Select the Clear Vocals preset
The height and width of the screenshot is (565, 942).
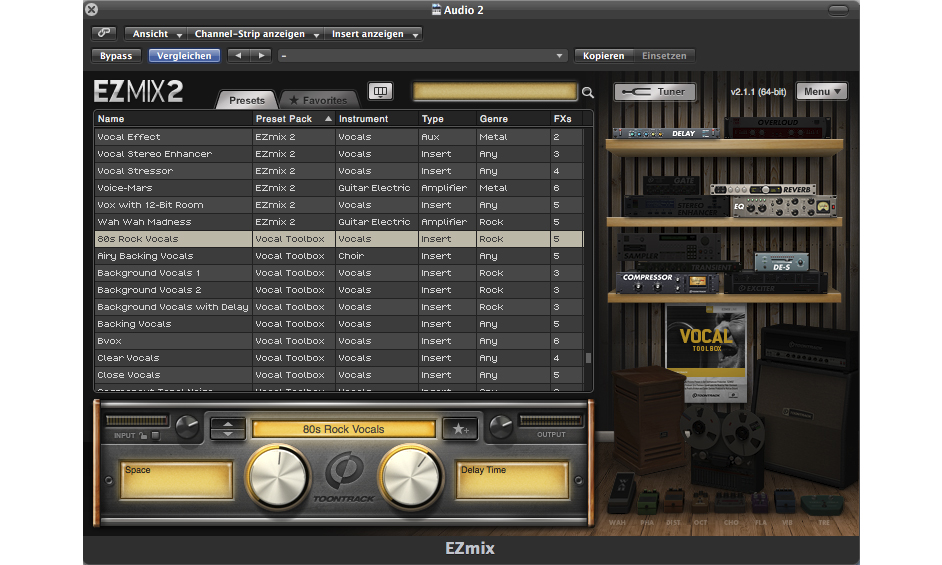pyautogui.click(x=339, y=358)
